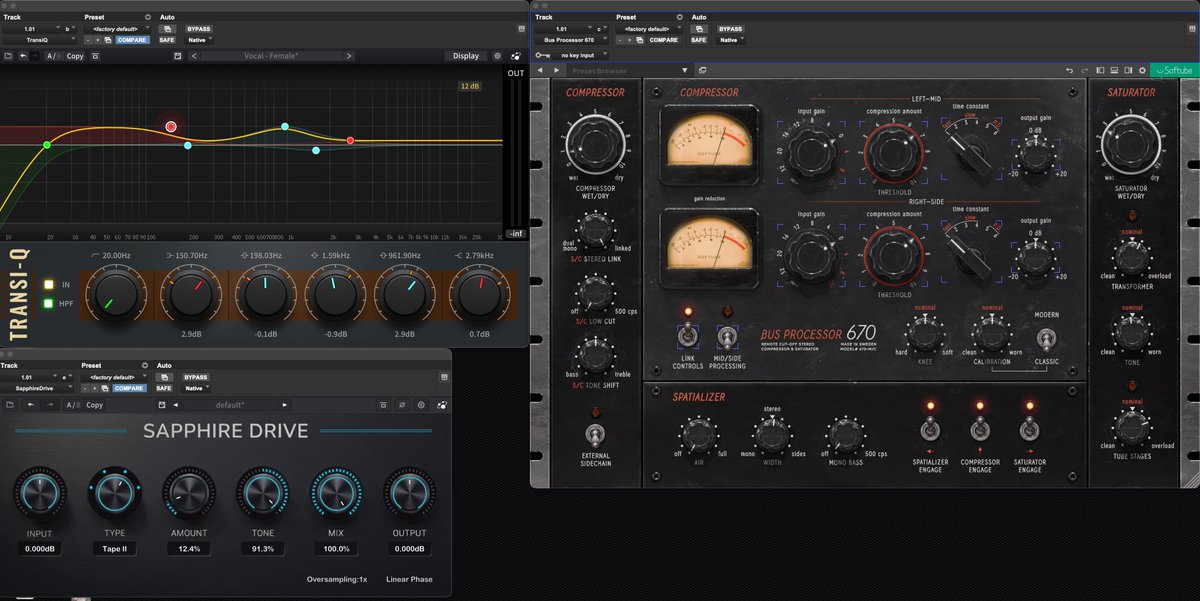Open Bus Processor 670 plugin selector dropdown
Screen dimensions: 1200x601
coord(572,40)
